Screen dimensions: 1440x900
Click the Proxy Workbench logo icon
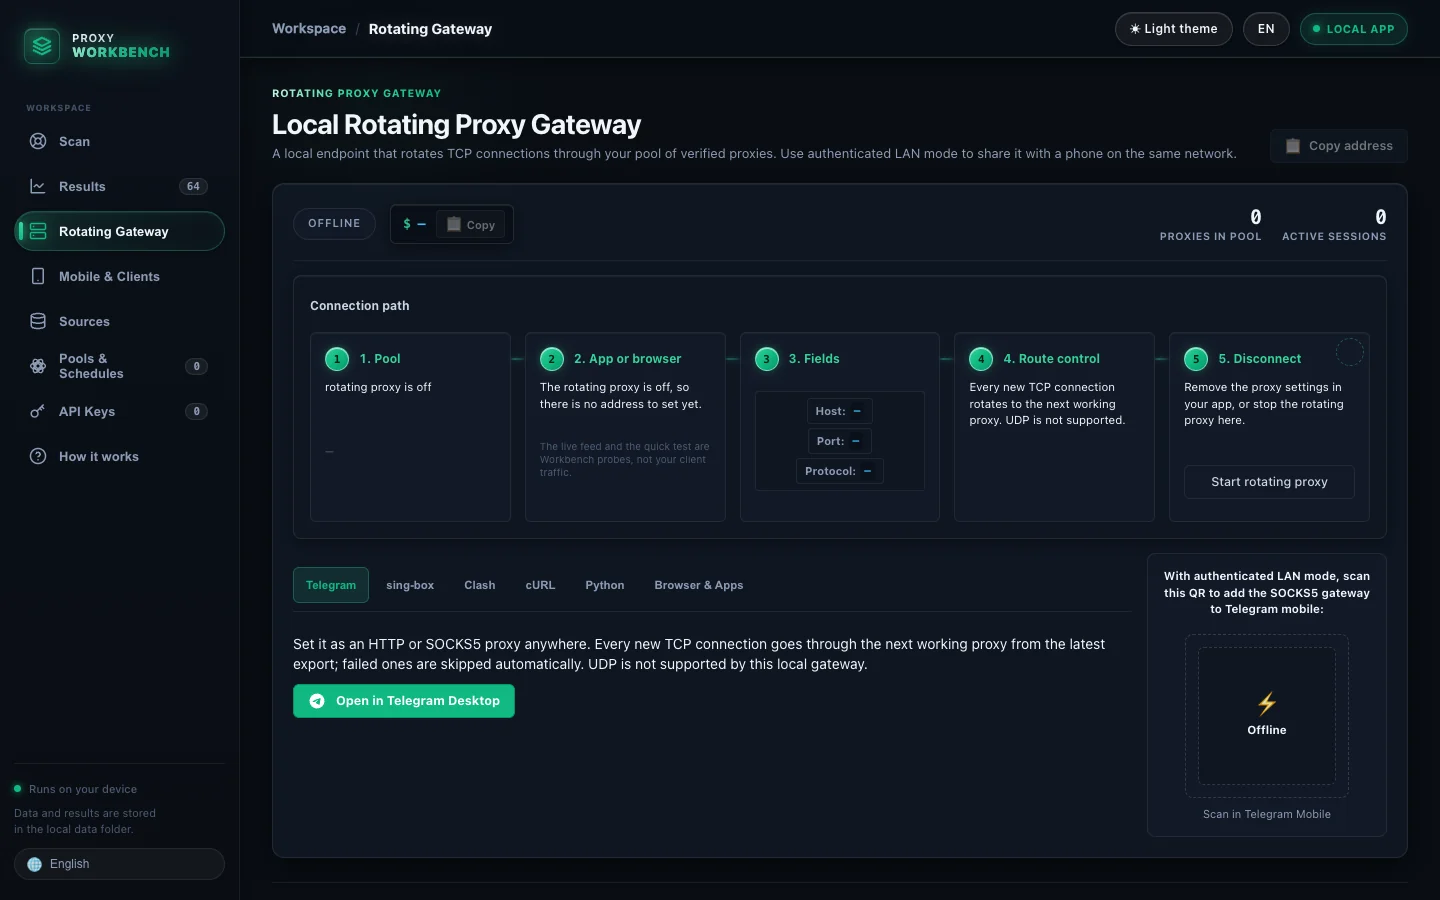tap(42, 46)
